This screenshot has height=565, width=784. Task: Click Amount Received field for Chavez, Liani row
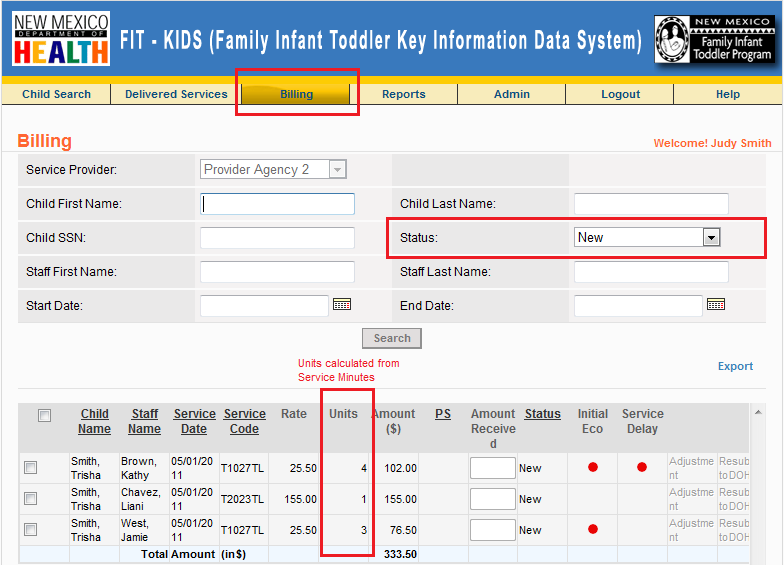(x=492, y=499)
